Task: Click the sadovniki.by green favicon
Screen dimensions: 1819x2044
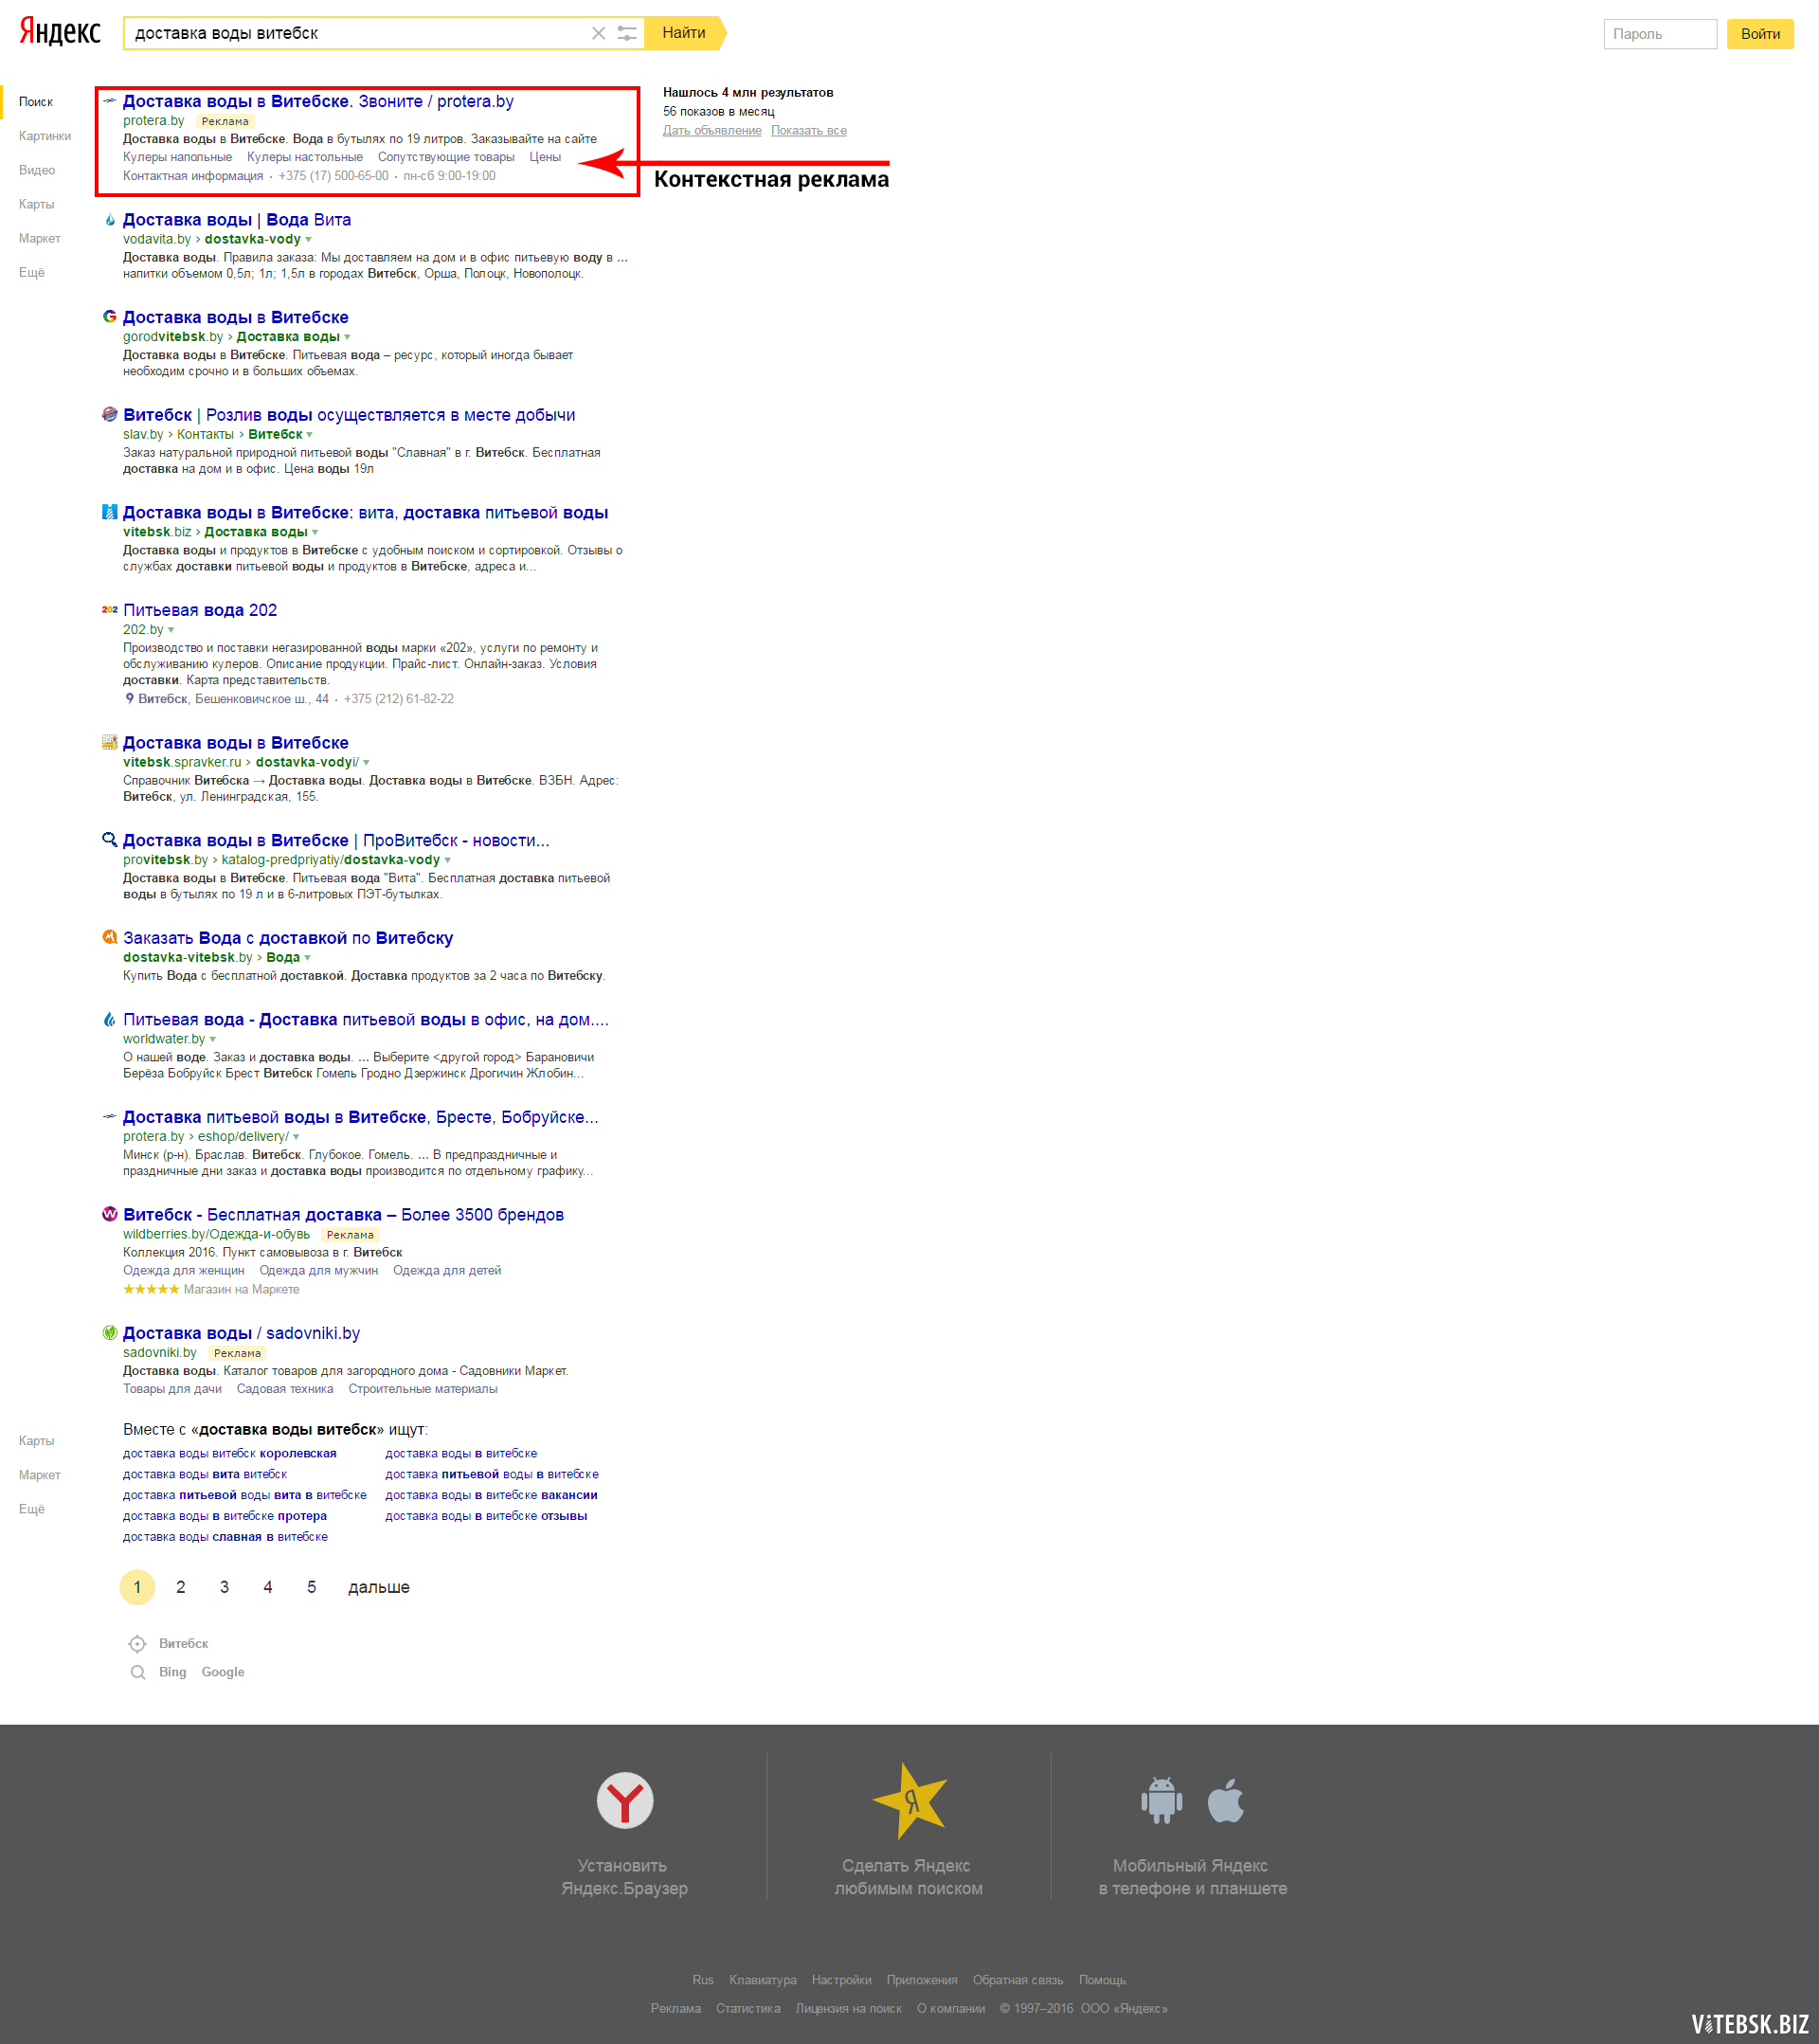Action: point(110,1332)
